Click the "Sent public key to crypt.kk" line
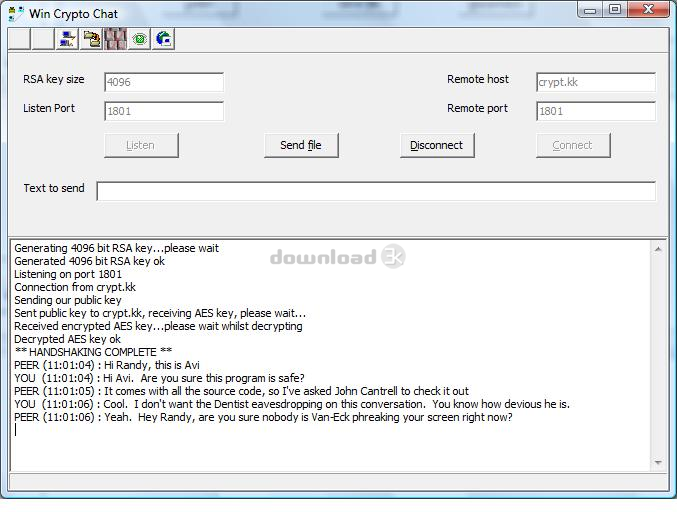The image size is (677, 512). 160,313
